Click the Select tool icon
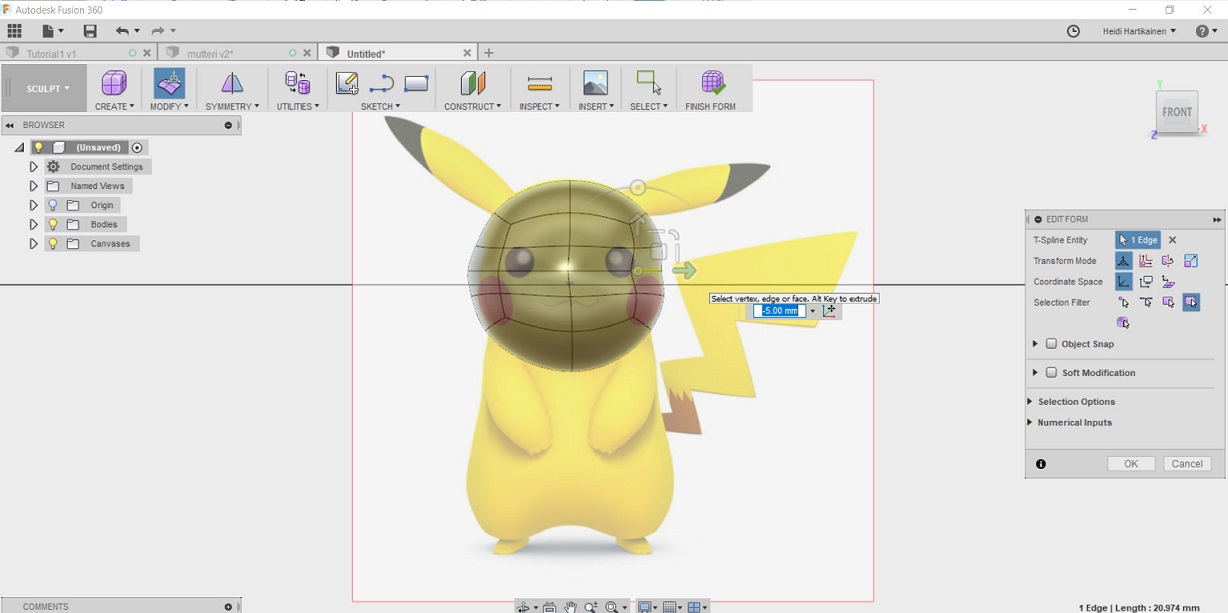The height and width of the screenshot is (613, 1228). tap(648, 83)
